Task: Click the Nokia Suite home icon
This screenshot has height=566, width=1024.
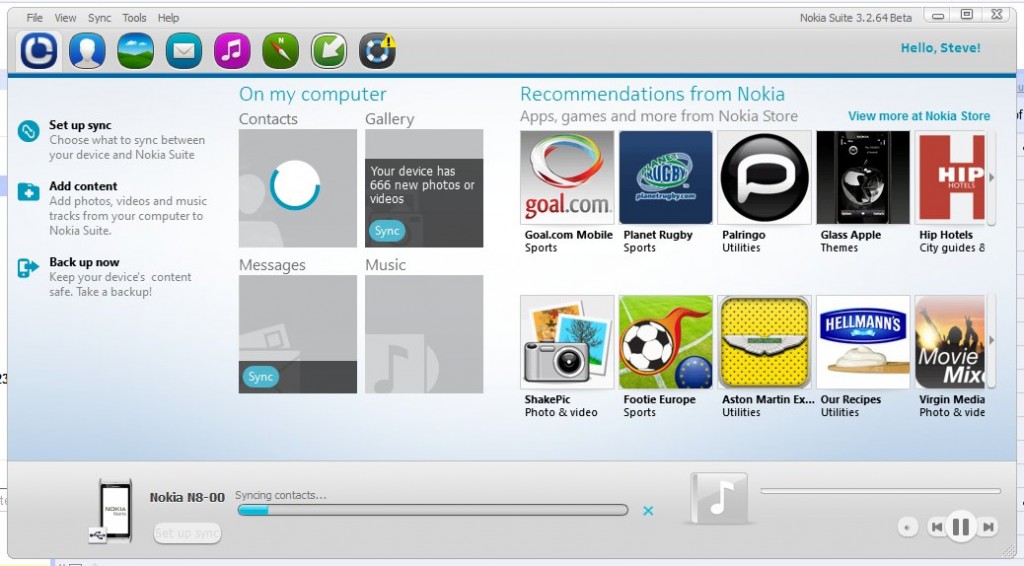Action: 39,50
